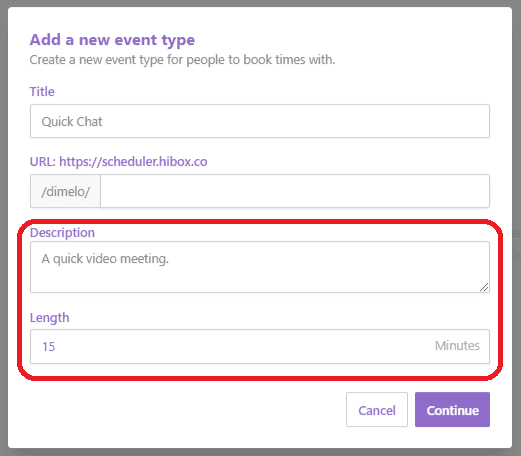Cancel the new event type dialog
The width and height of the screenshot is (521, 456).
[x=377, y=410]
